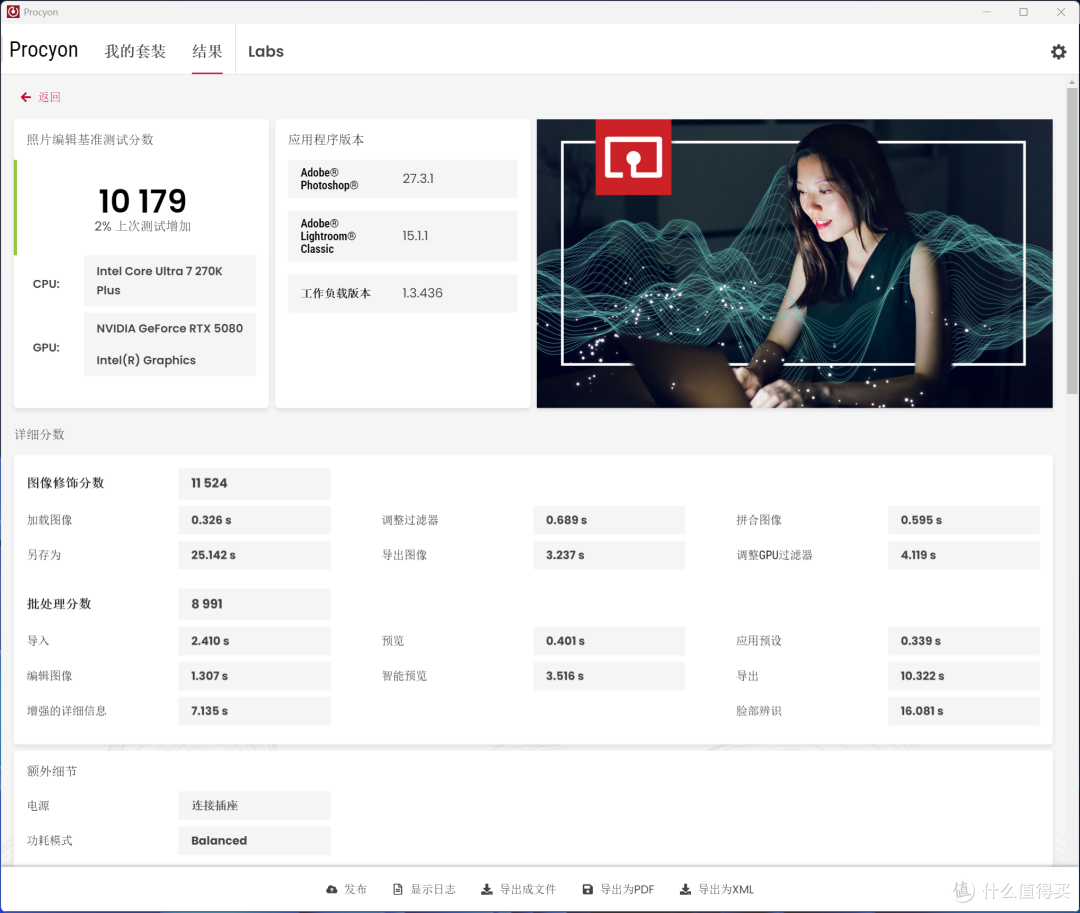
Task: Click the 详细分数 section heading
Action: click(x=39, y=434)
